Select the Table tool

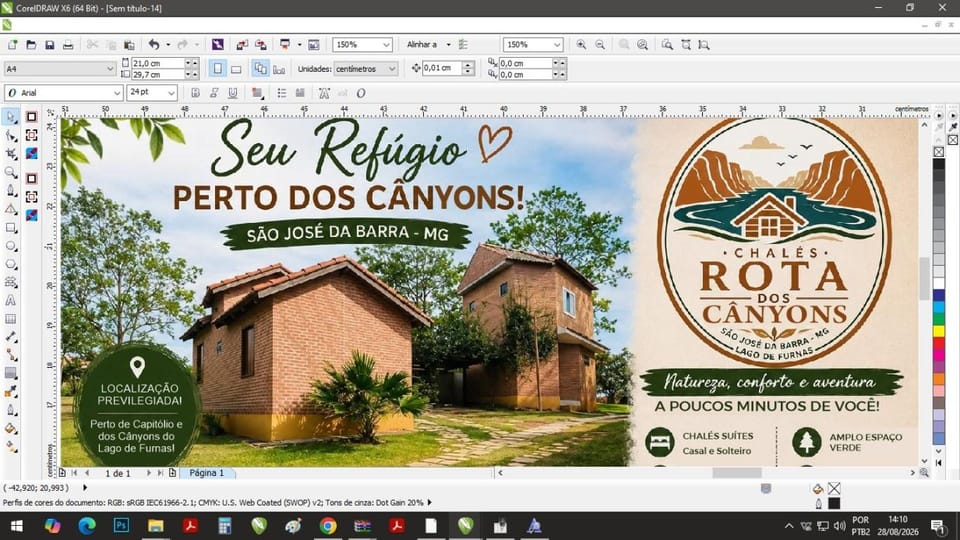[x=11, y=319]
